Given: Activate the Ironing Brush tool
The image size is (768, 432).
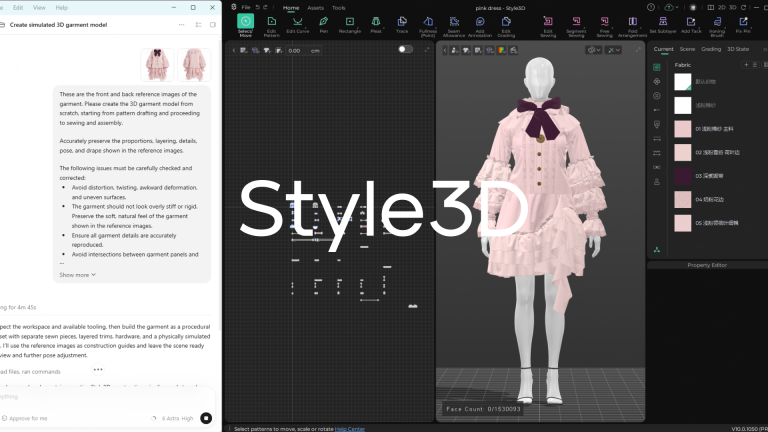Looking at the screenshot, I should coord(717,26).
